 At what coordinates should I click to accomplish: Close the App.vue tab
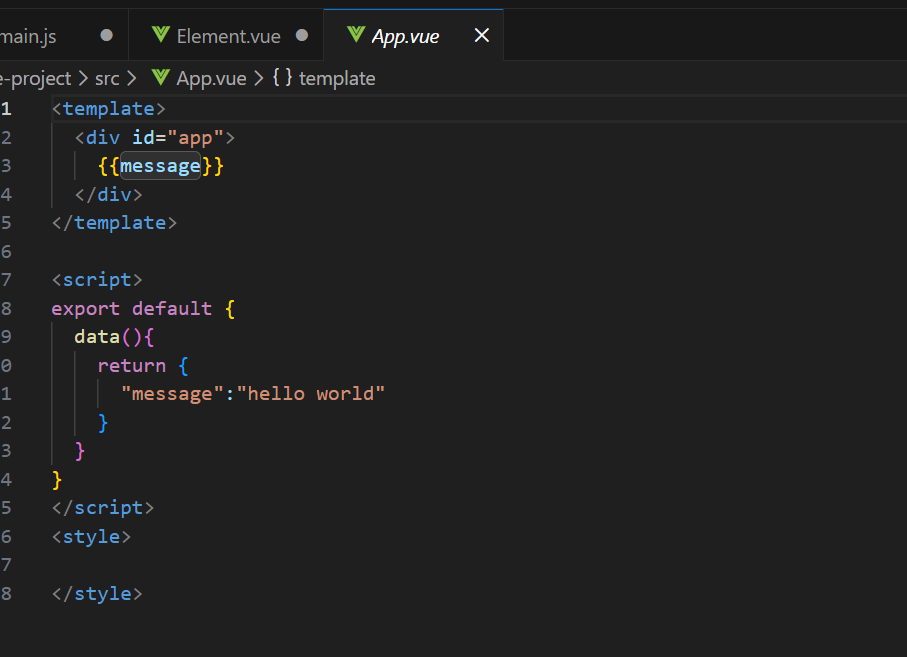point(481,36)
